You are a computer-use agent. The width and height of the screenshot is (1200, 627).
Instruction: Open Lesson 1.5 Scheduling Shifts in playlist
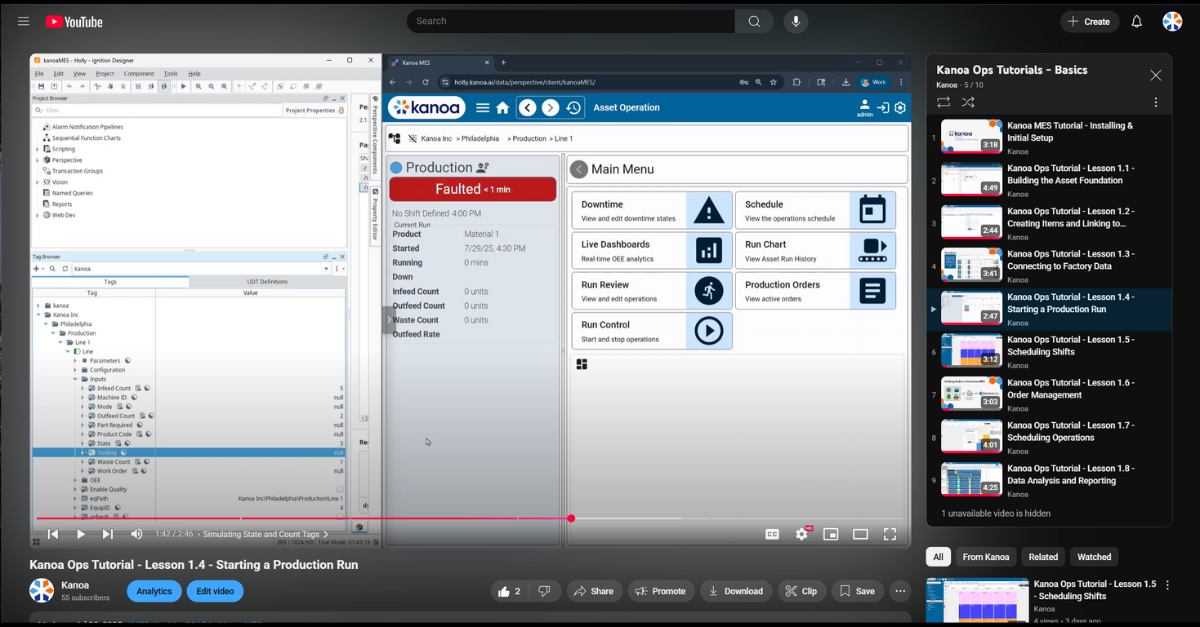coord(1050,352)
